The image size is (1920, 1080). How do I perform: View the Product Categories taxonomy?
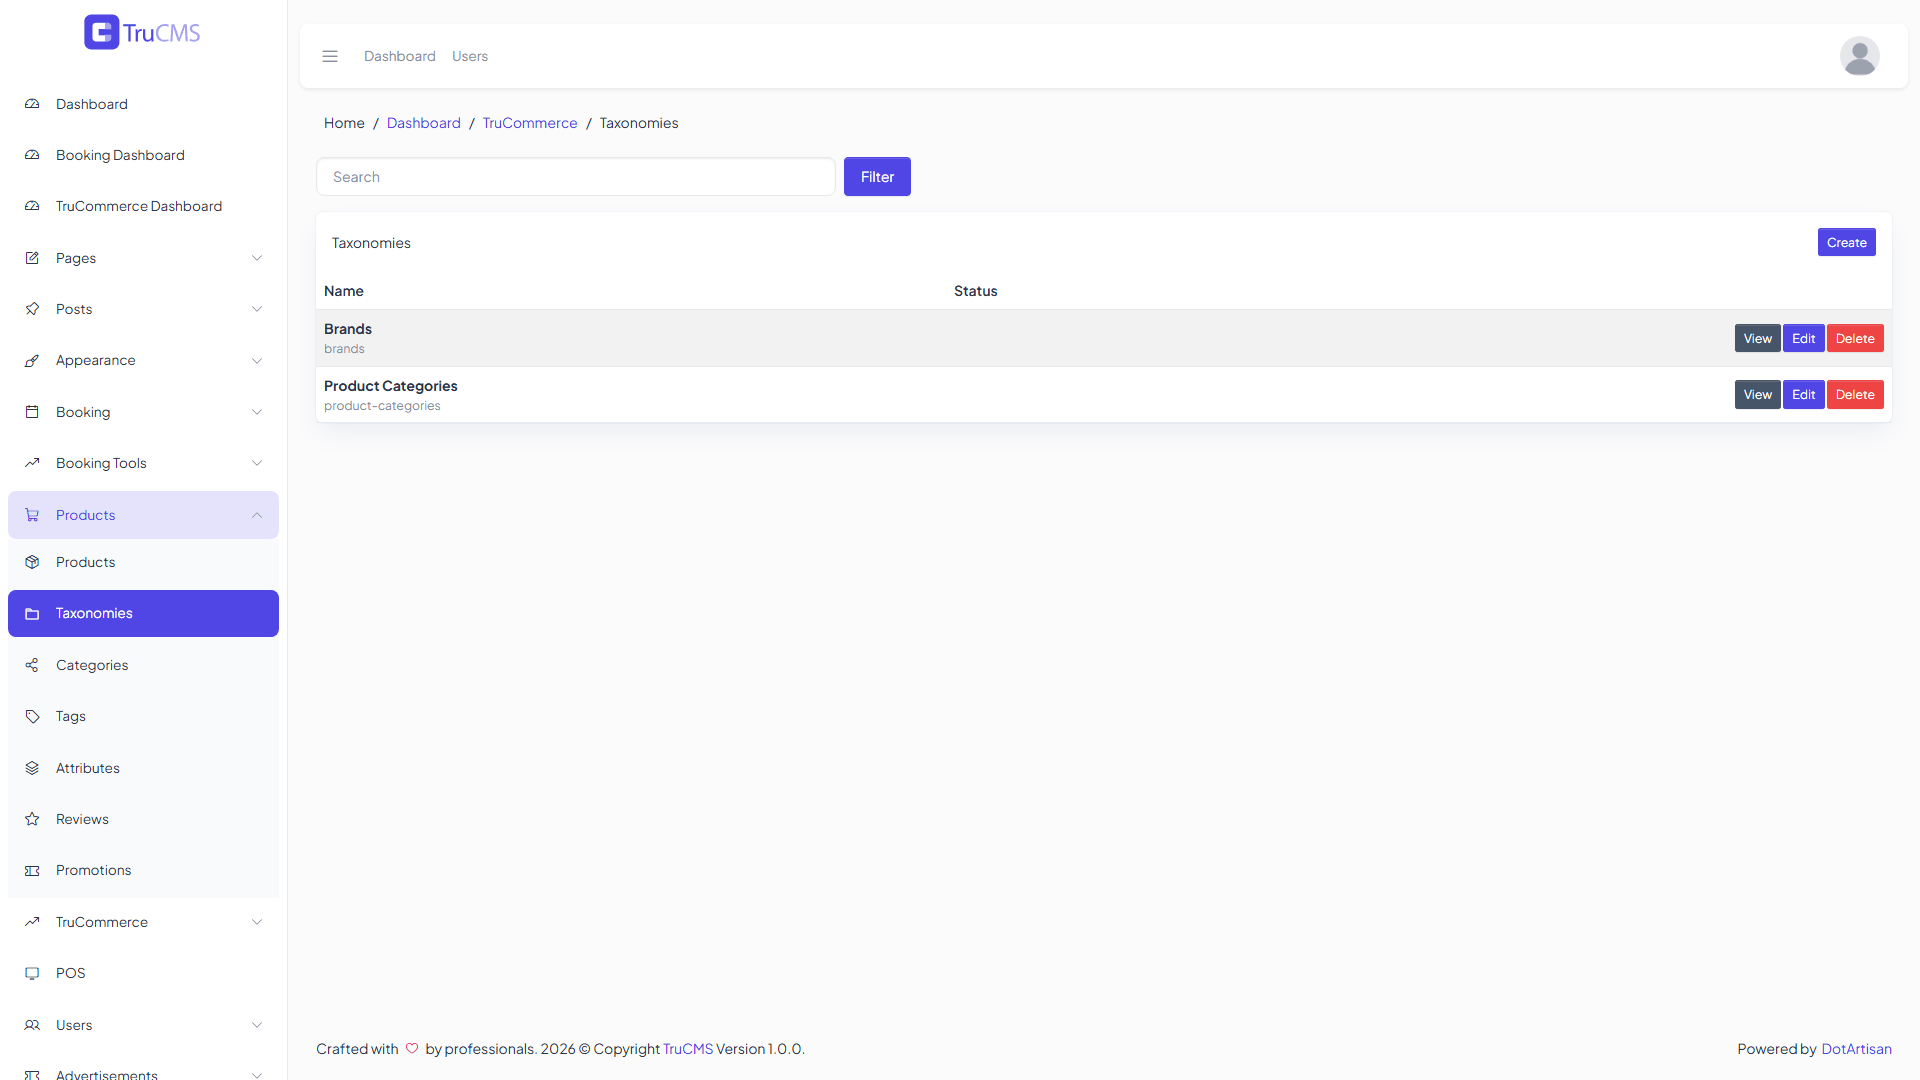pyautogui.click(x=1757, y=394)
